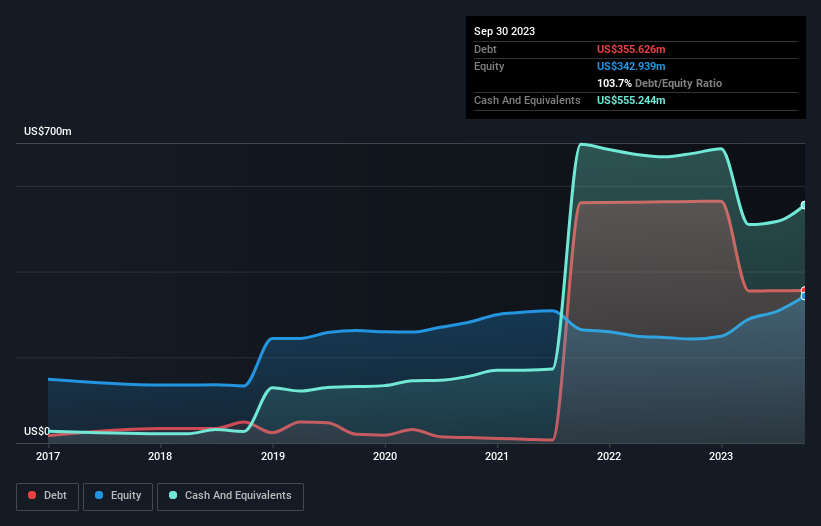Select the red Debt end data point
The height and width of the screenshot is (526, 821).
tap(804, 290)
